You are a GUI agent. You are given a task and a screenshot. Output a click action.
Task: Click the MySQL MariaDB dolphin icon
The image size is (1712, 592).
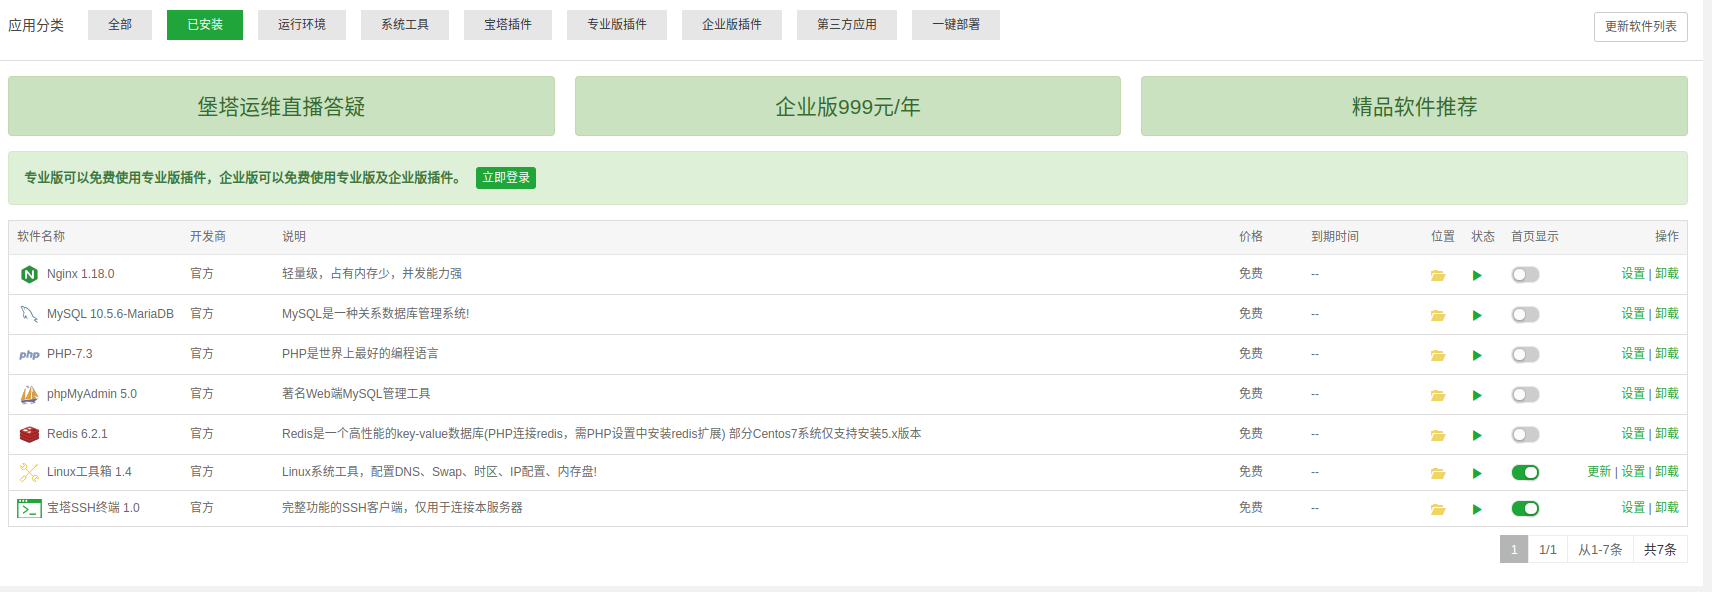click(29, 314)
